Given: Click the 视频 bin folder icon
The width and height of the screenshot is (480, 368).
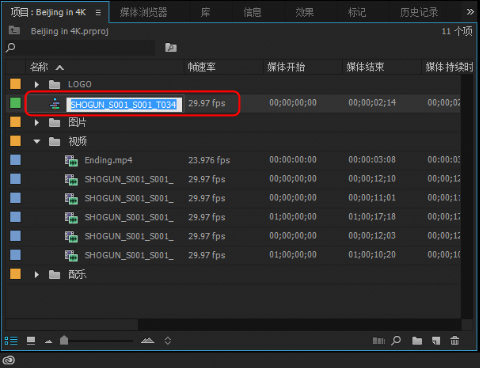Looking at the screenshot, I should pos(54,142).
